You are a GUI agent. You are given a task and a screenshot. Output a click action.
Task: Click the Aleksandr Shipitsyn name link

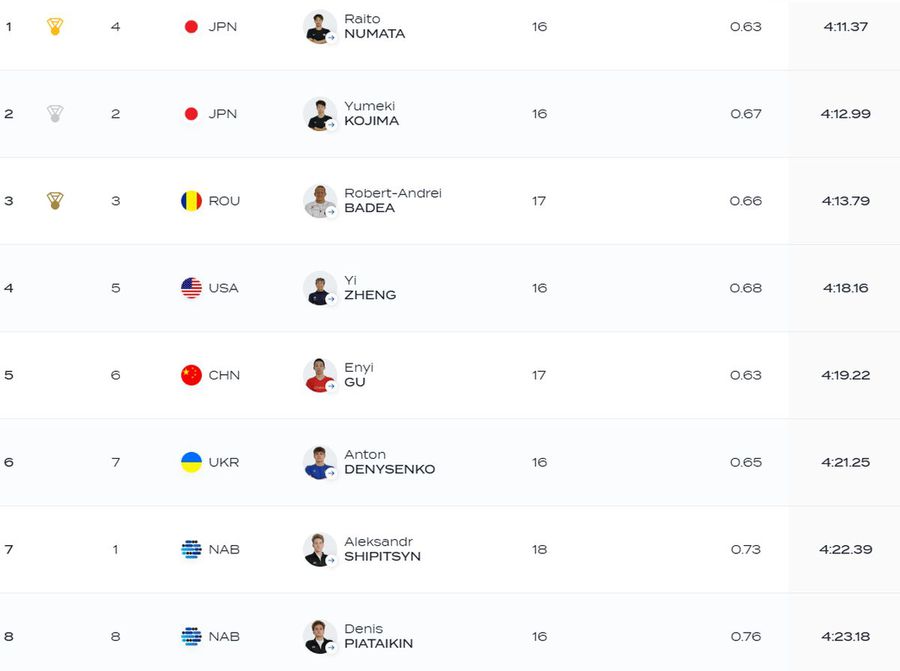pyautogui.click(x=382, y=549)
